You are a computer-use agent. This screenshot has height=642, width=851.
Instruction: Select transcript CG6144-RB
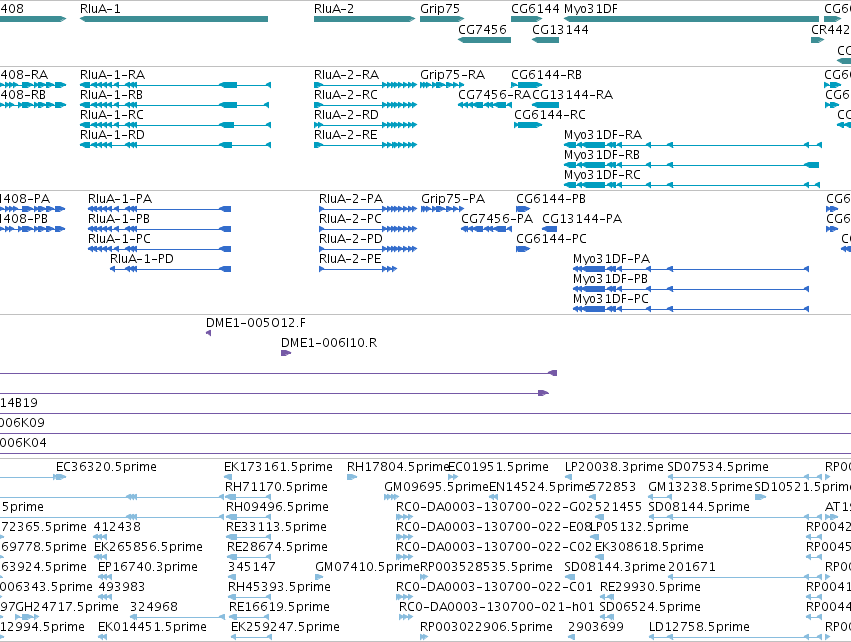[547, 74]
